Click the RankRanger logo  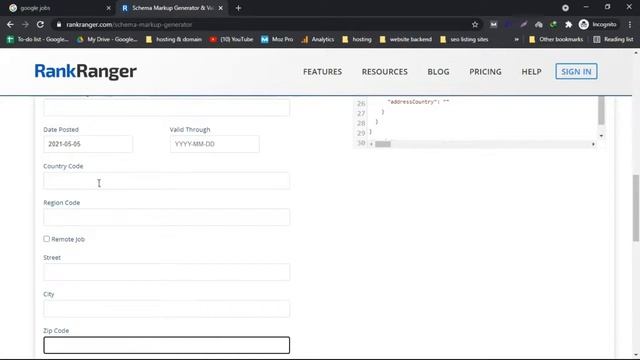[85, 71]
